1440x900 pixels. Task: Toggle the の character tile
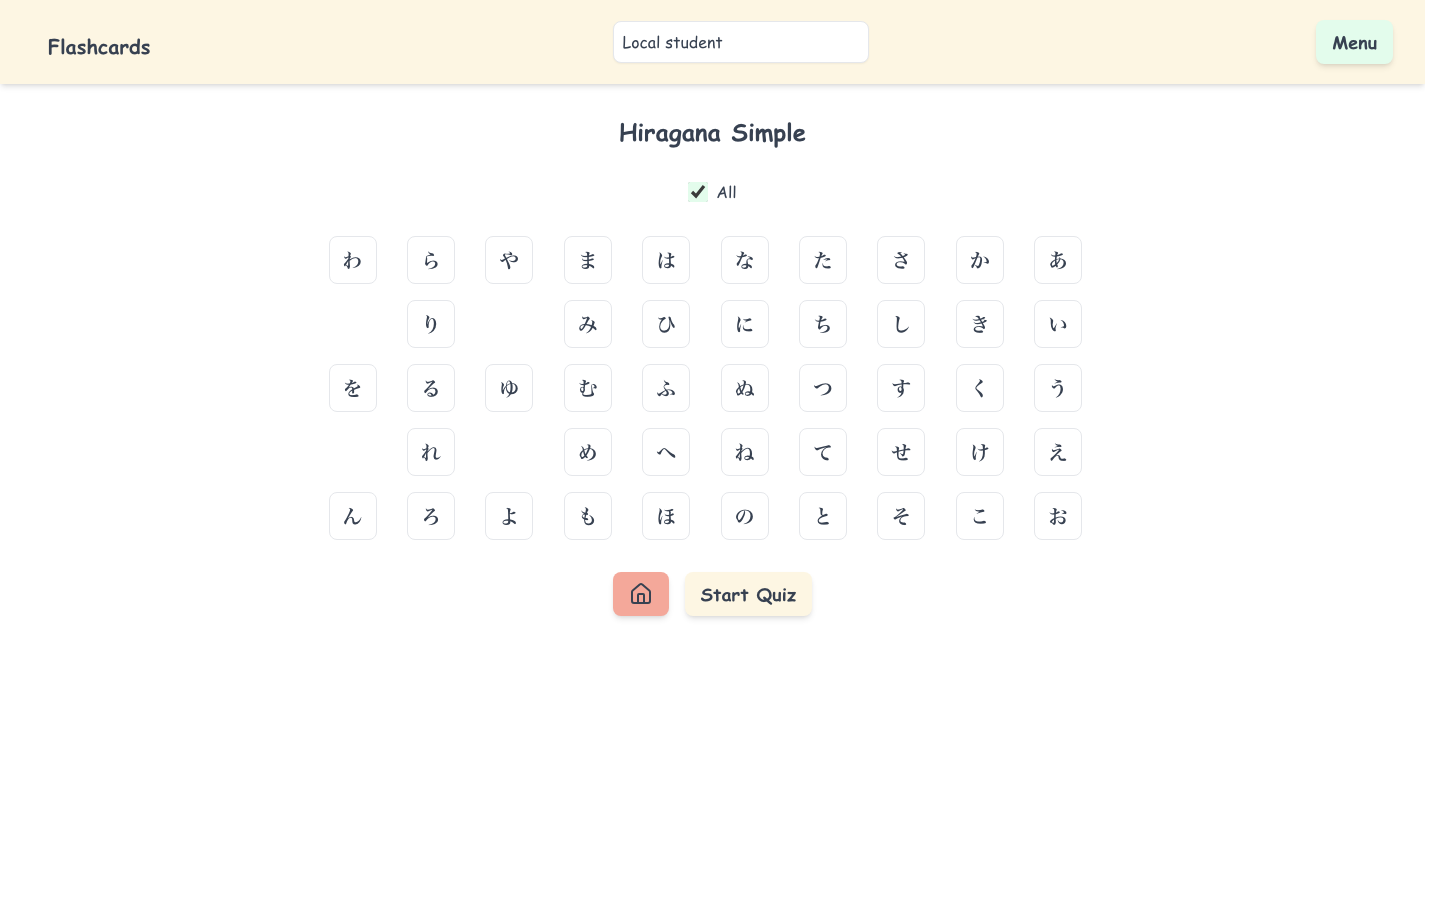745,516
